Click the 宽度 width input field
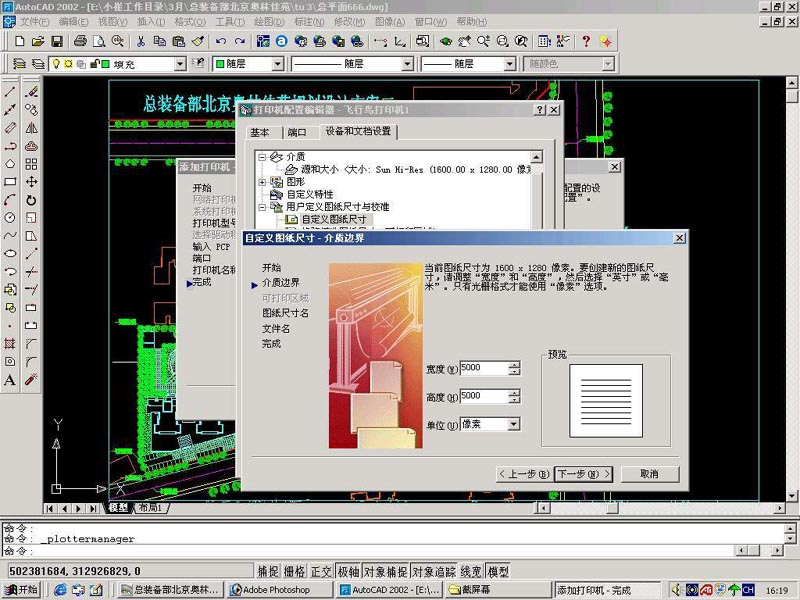This screenshot has height=600, width=800. click(x=484, y=368)
